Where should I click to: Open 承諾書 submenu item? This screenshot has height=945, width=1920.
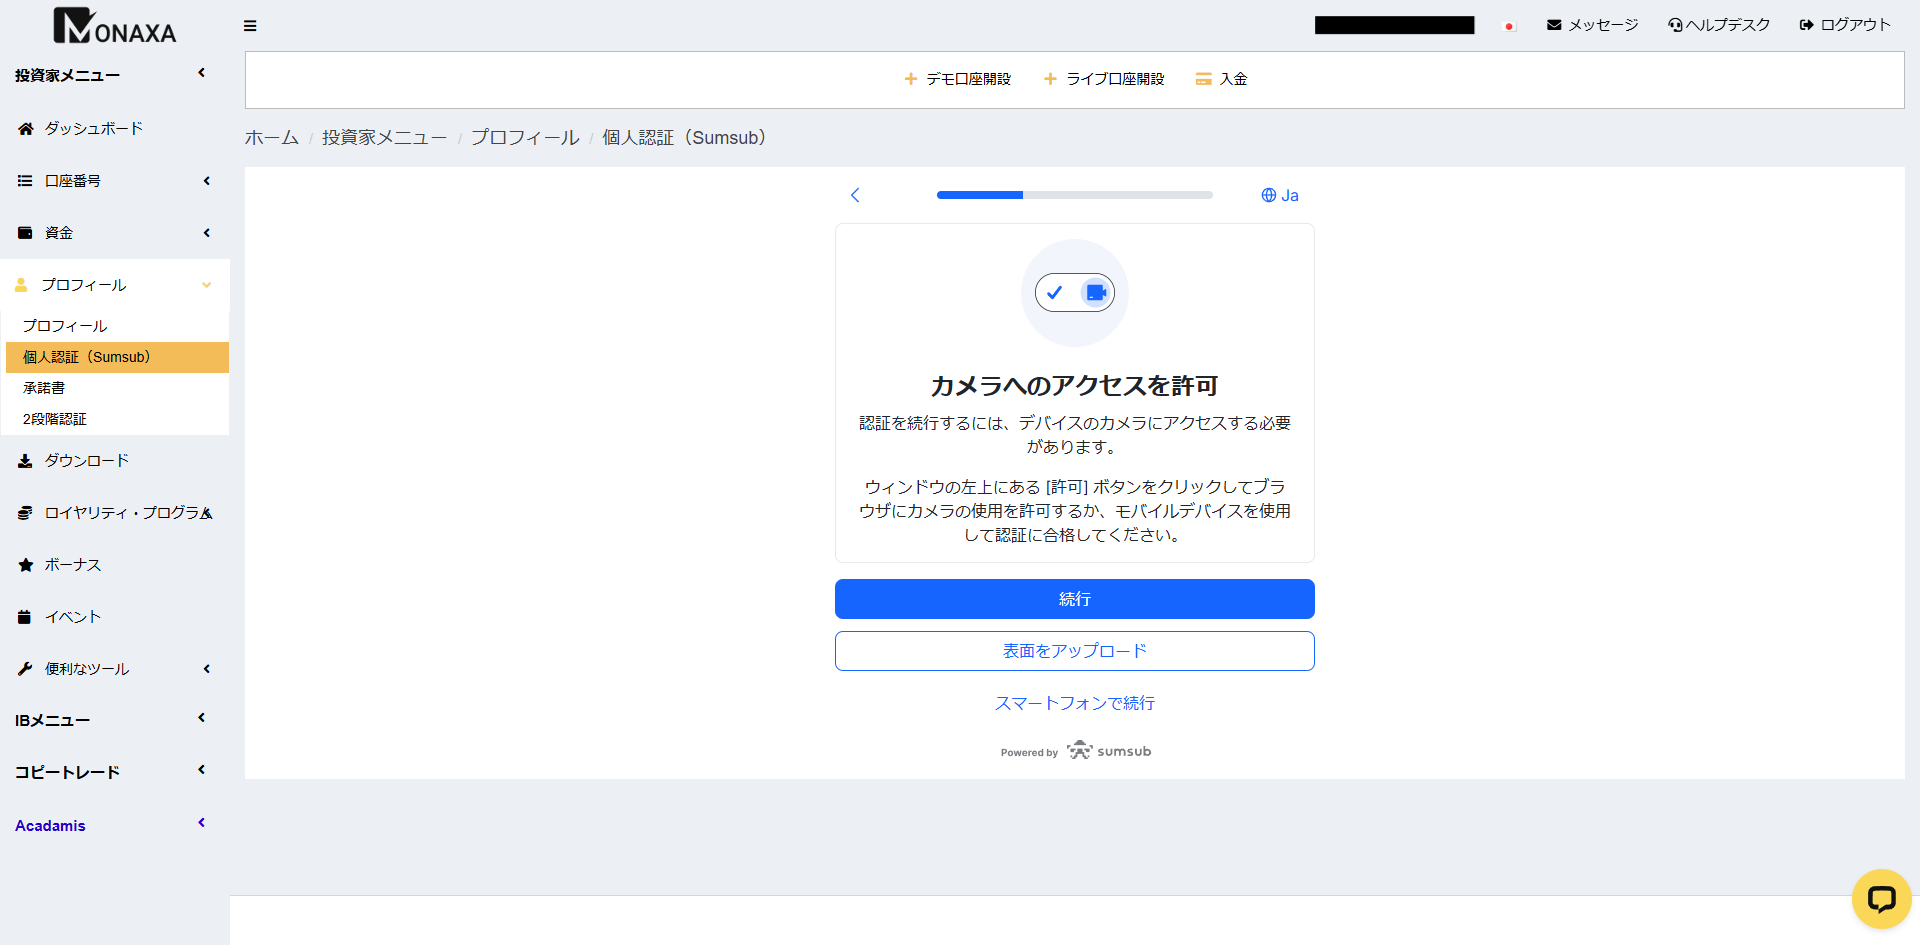(44, 388)
